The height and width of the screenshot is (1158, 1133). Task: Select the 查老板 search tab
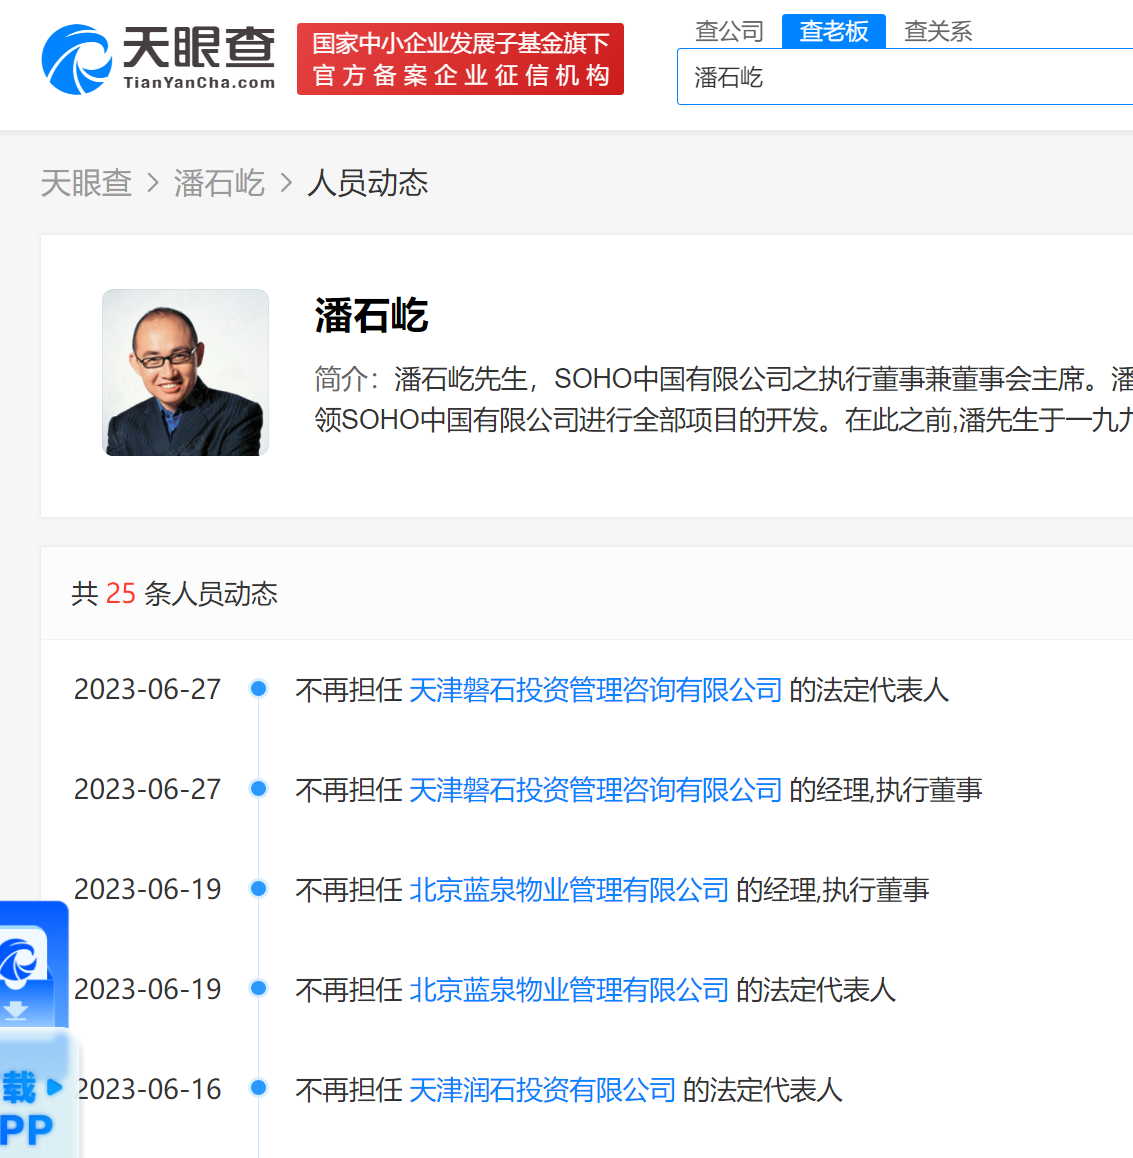tap(833, 31)
